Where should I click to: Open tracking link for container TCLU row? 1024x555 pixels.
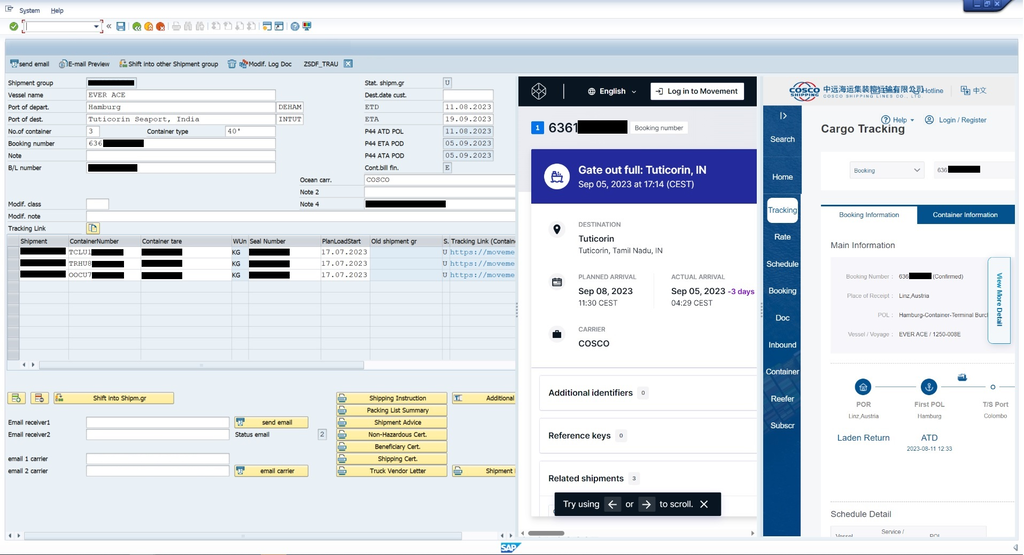[482, 252]
